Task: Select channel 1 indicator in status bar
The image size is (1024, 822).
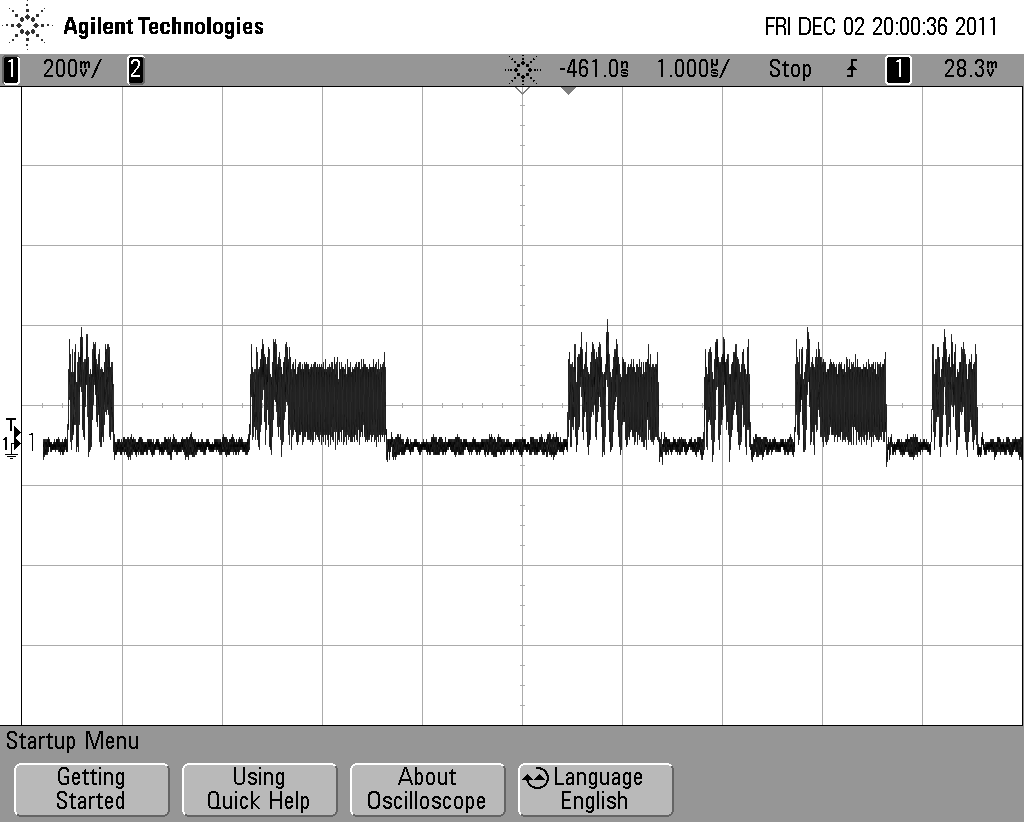Action: (x=10, y=70)
